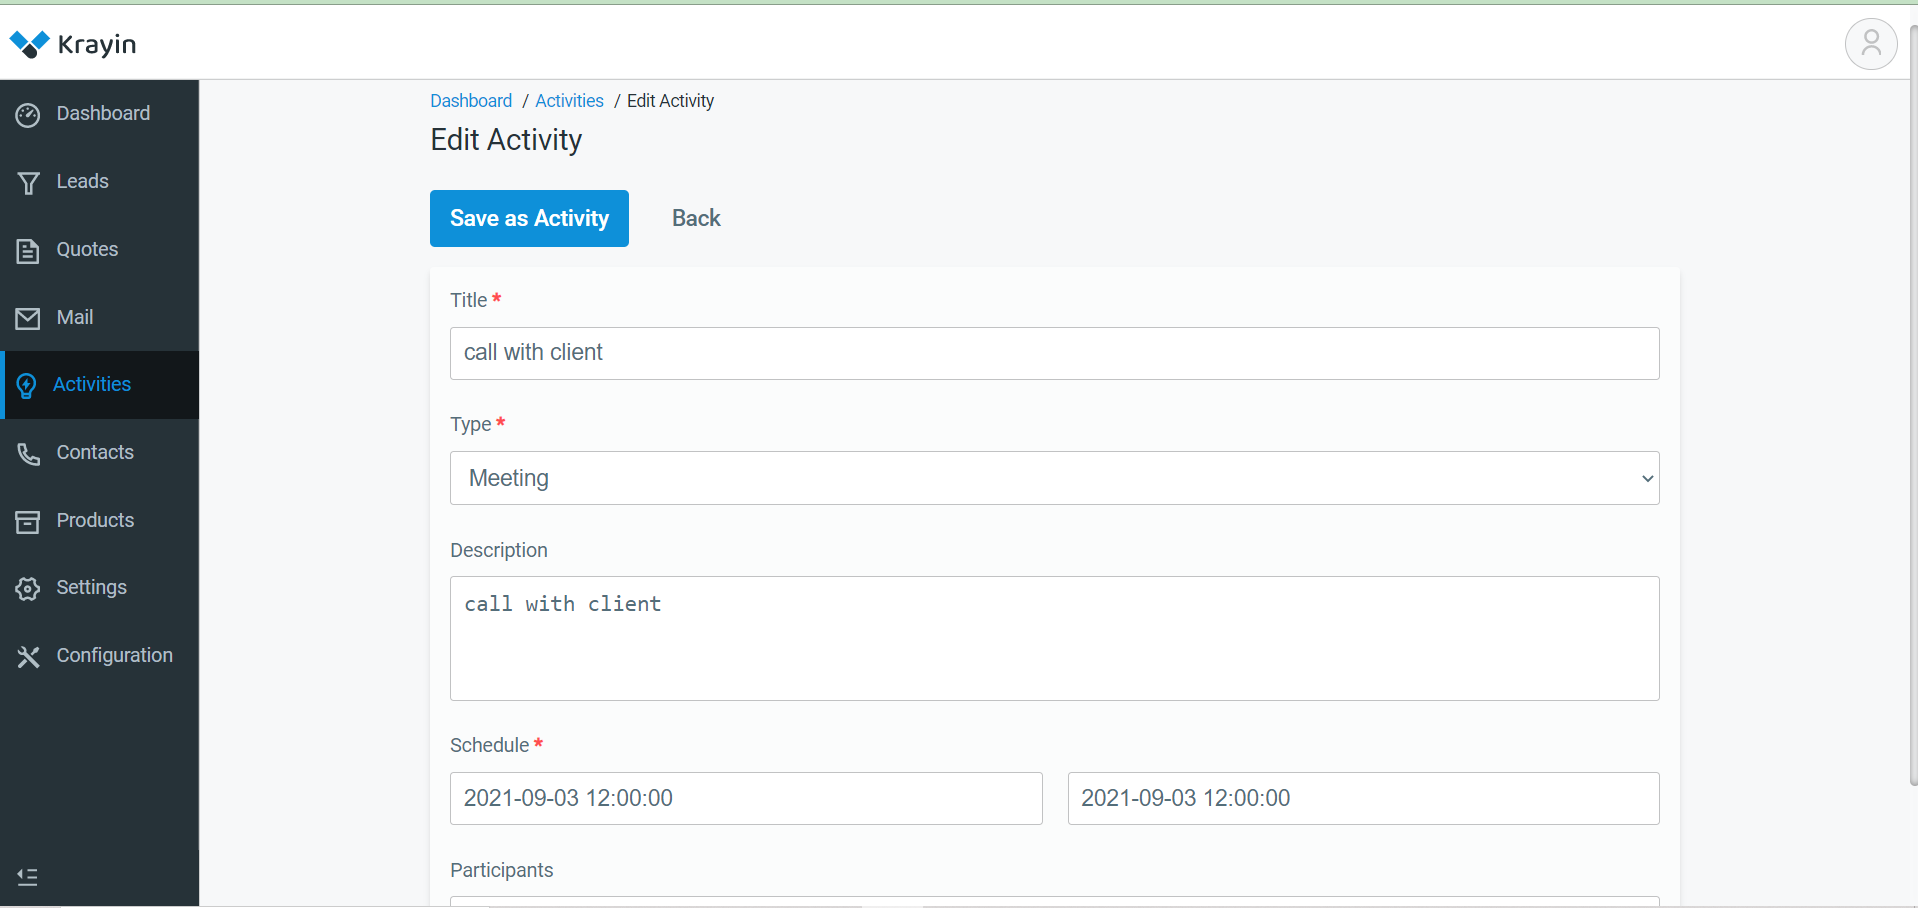Click the Krayin logo icon
Viewport: 1918px width, 908px height.
point(29,44)
